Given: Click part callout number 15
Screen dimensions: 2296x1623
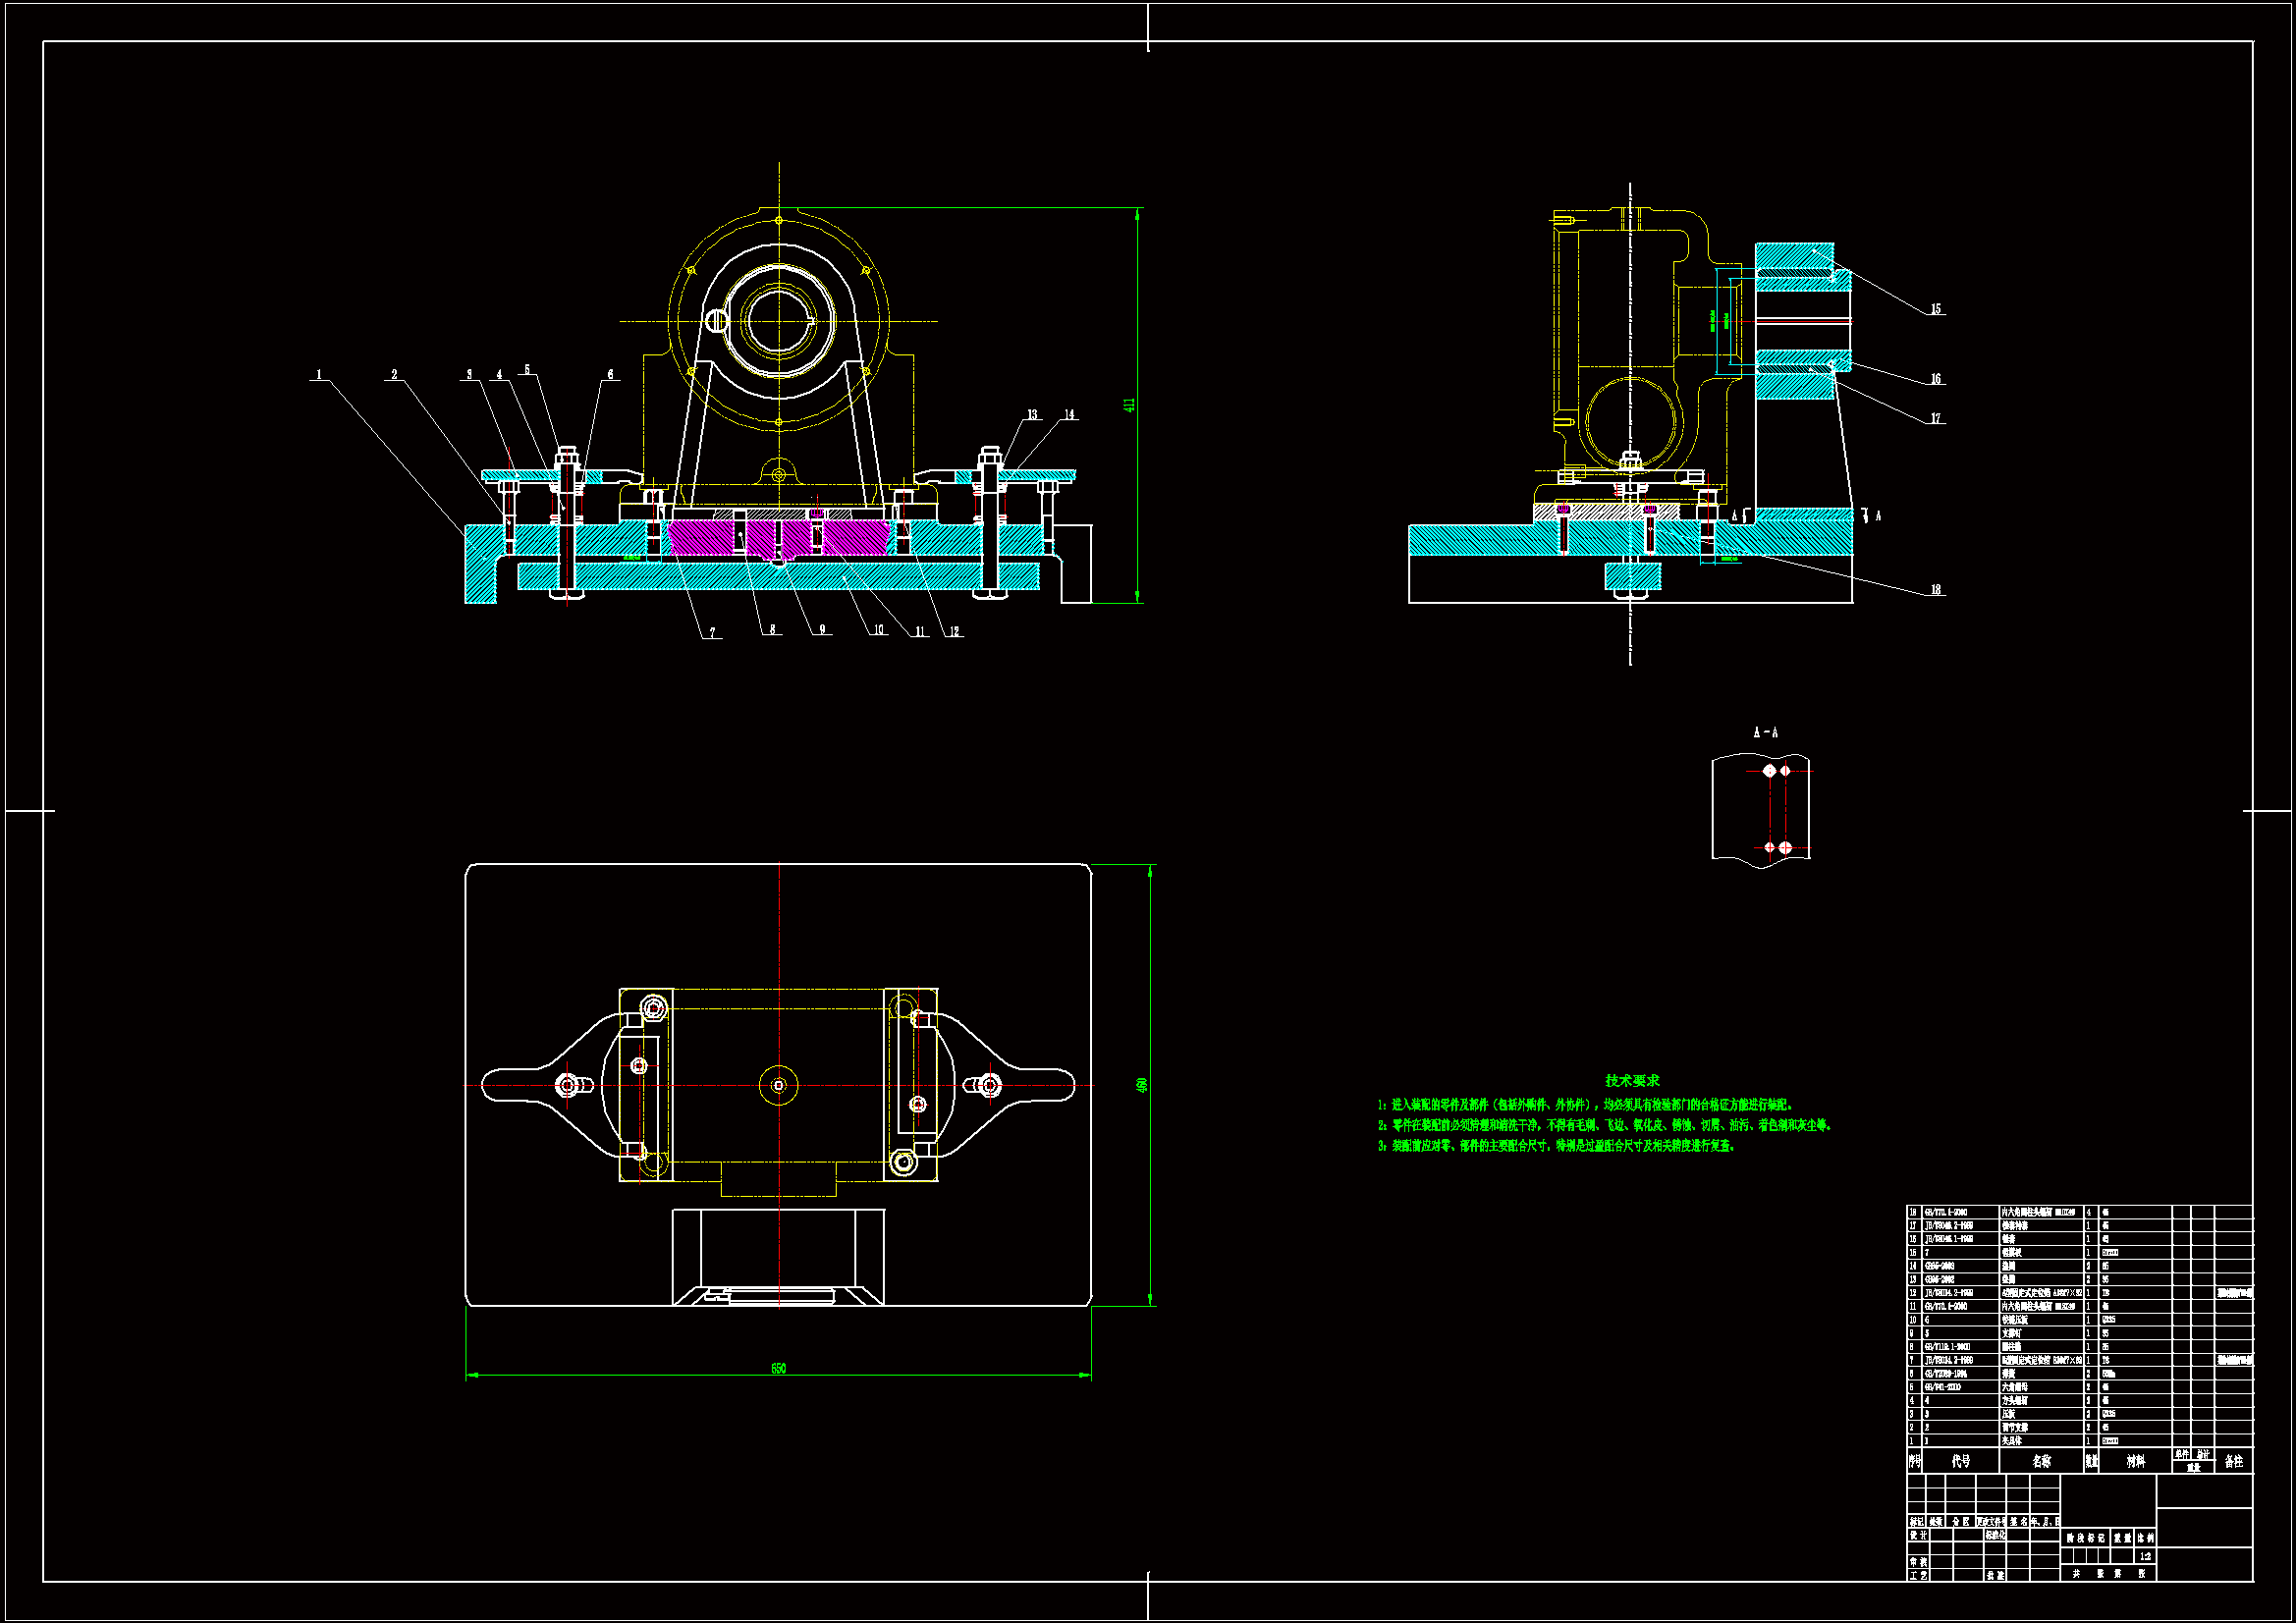Looking at the screenshot, I should 1935,309.
